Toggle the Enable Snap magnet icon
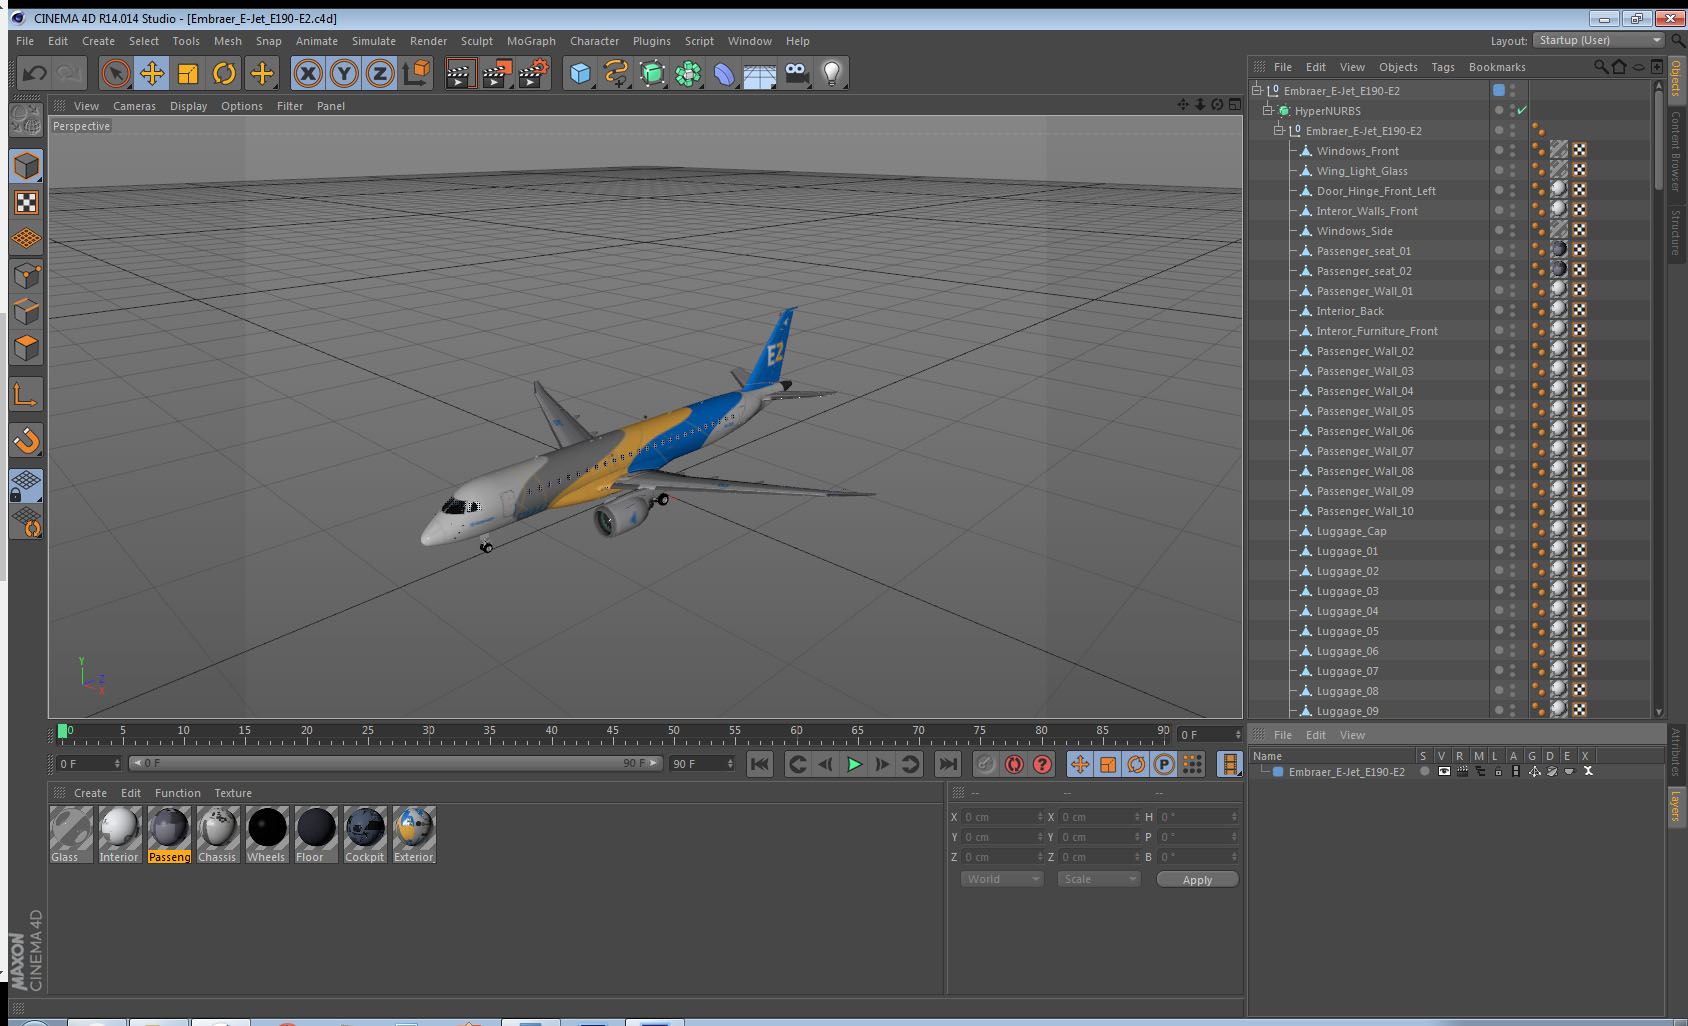Screen dimensions: 1688x1026 tap(26, 440)
